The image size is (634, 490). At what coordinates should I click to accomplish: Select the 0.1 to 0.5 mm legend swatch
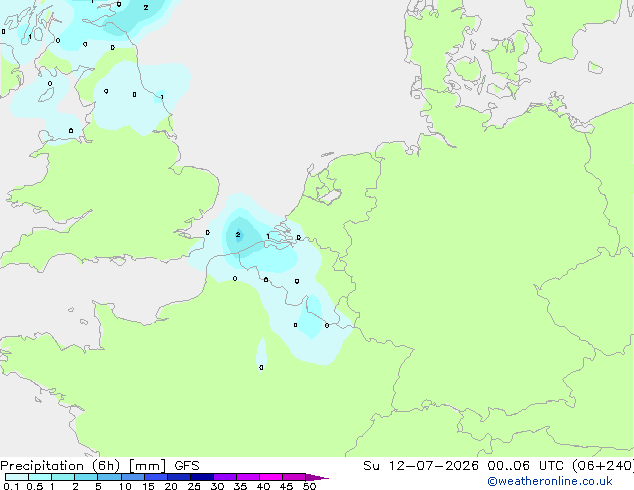pos(17,477)
